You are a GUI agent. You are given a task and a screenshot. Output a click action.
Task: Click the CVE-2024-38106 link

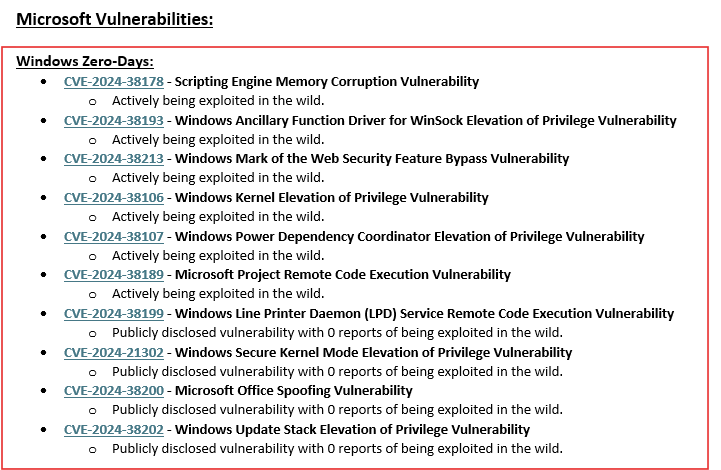(113, 198)
